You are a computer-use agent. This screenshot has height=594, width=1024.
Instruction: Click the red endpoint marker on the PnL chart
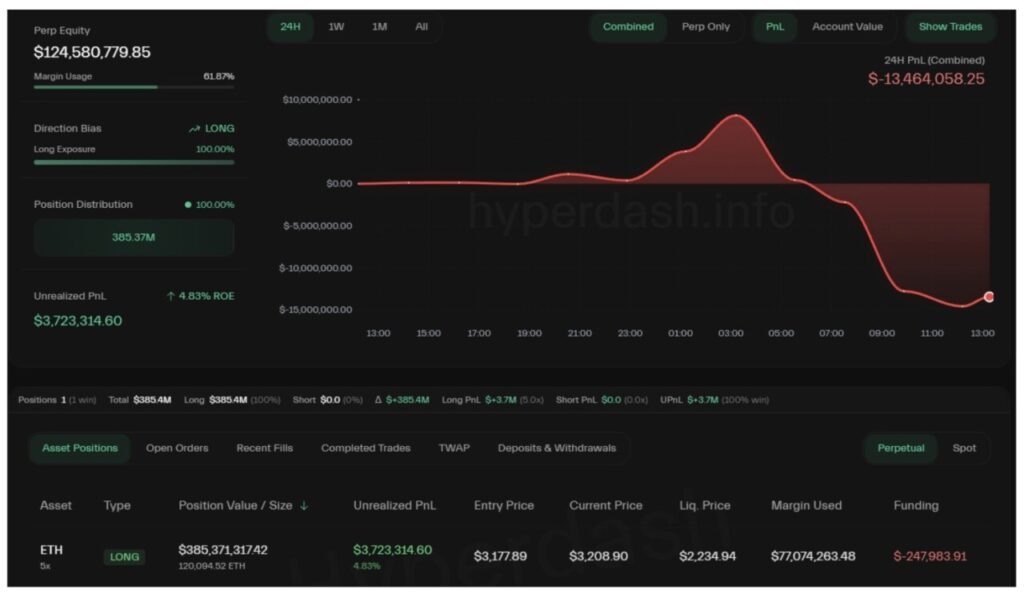pyautogui.click(x=989, y=297)
